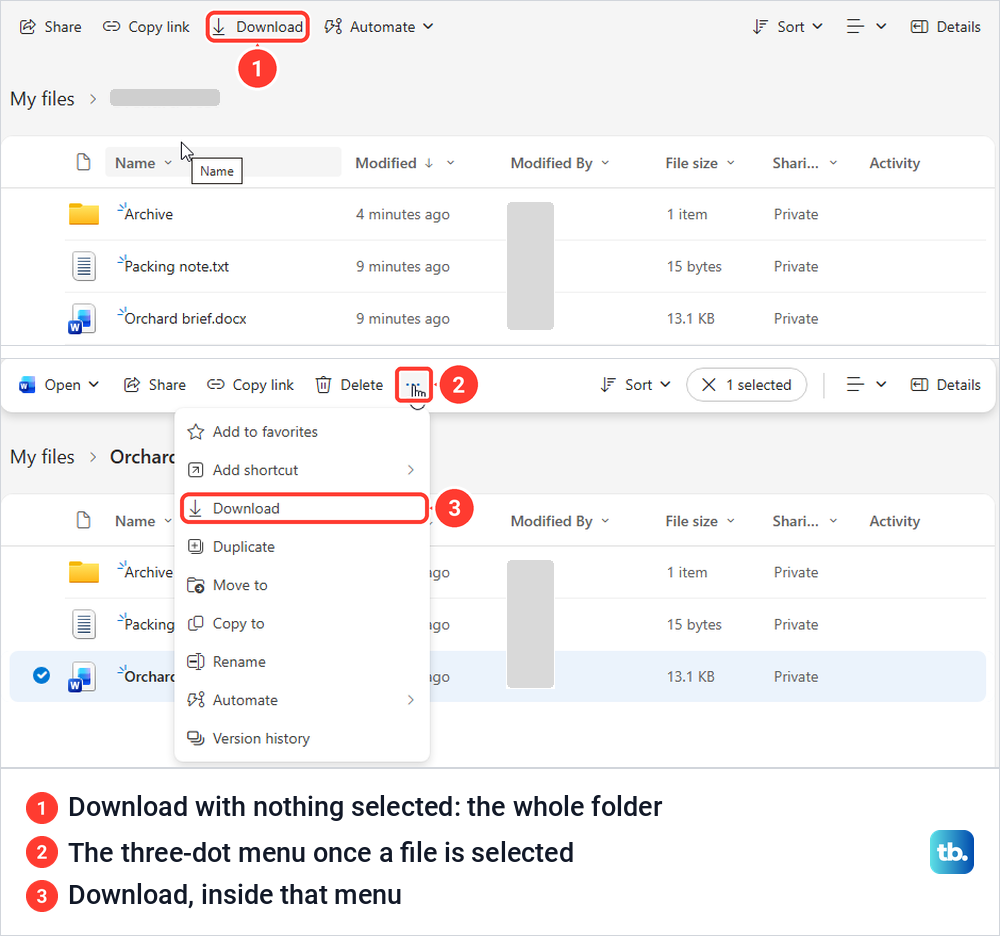Click the Archive folder icon in the upper list
Viewport: 1000px width, 936px height.
click(84, 214)
